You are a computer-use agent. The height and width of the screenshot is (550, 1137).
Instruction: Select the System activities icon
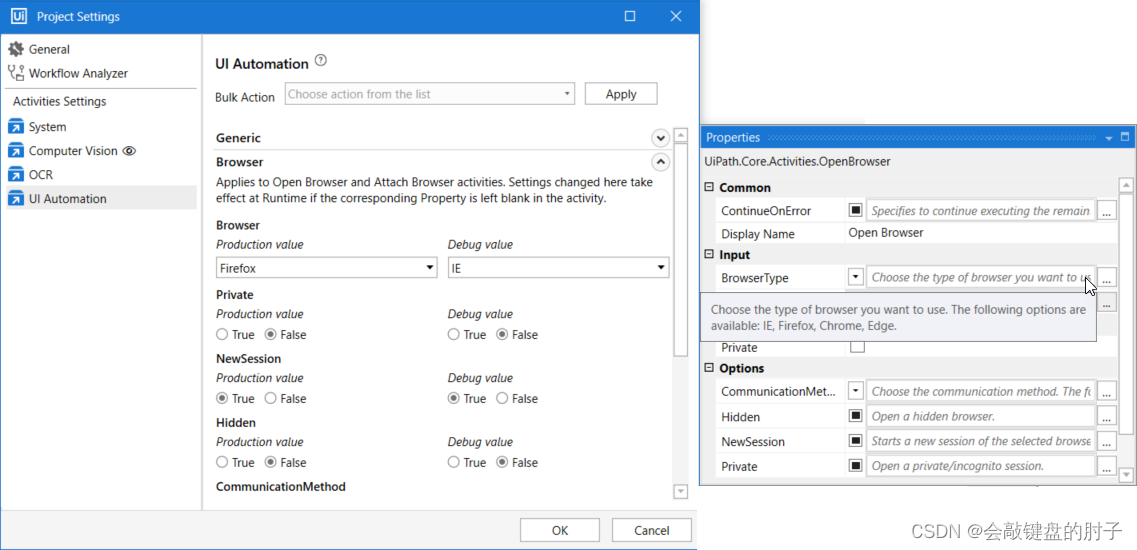tap(15, 127)
